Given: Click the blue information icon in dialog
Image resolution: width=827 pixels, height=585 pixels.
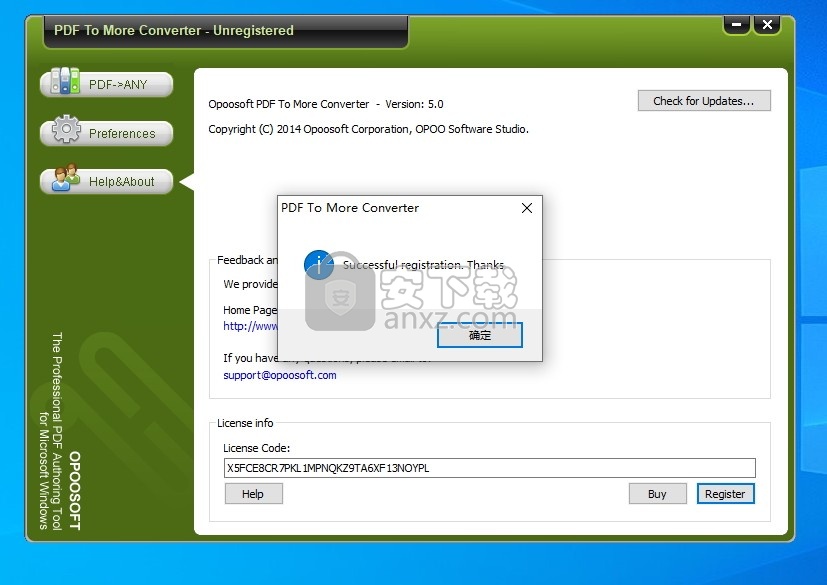Looking at the screenshot, I should tap(319, 265).
